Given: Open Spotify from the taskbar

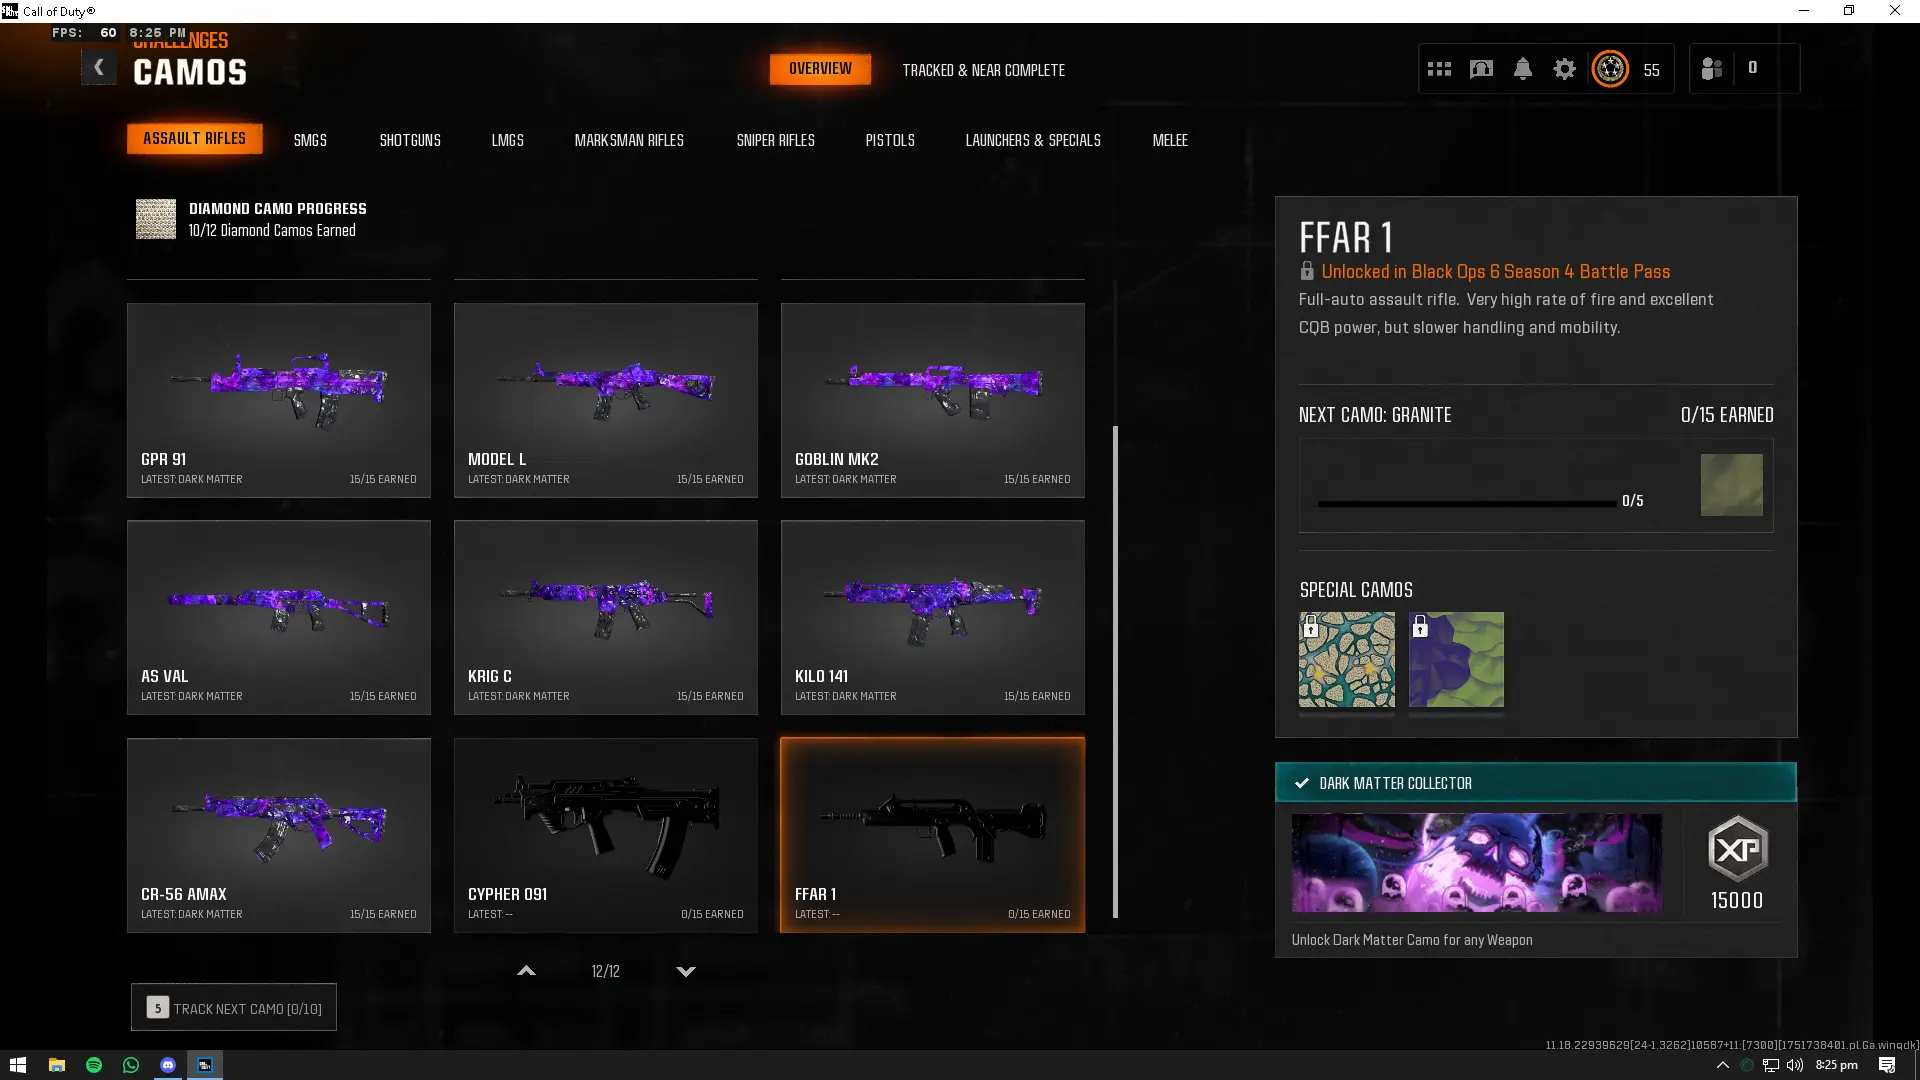Looking at the screenshot, I should 94,1065.
